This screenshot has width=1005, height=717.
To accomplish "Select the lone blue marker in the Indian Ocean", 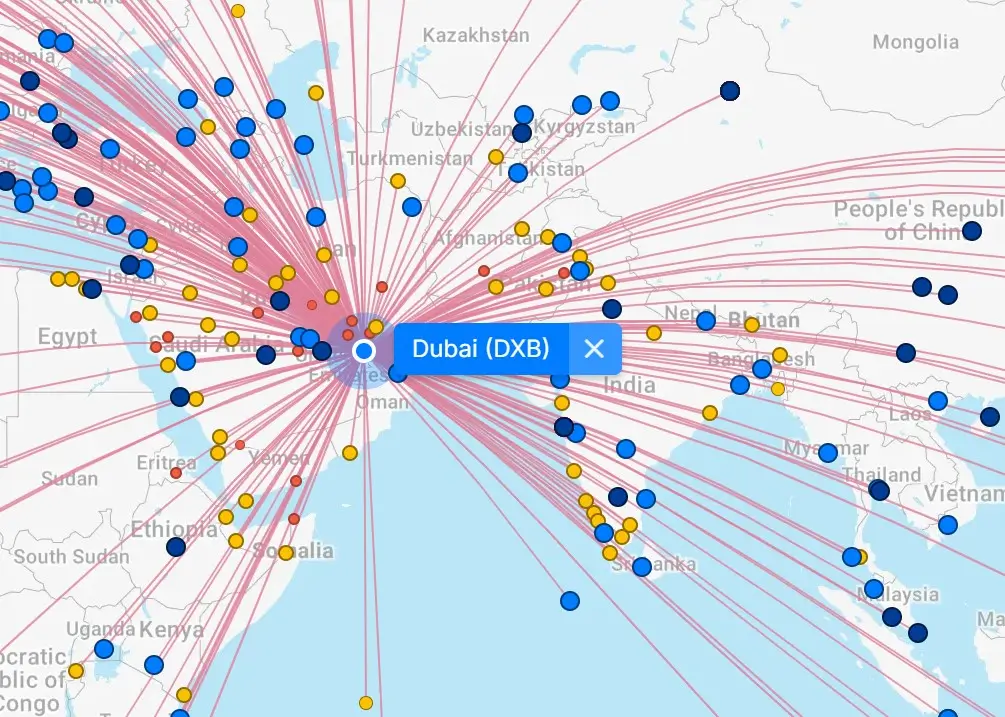I will tap(570, 601).
